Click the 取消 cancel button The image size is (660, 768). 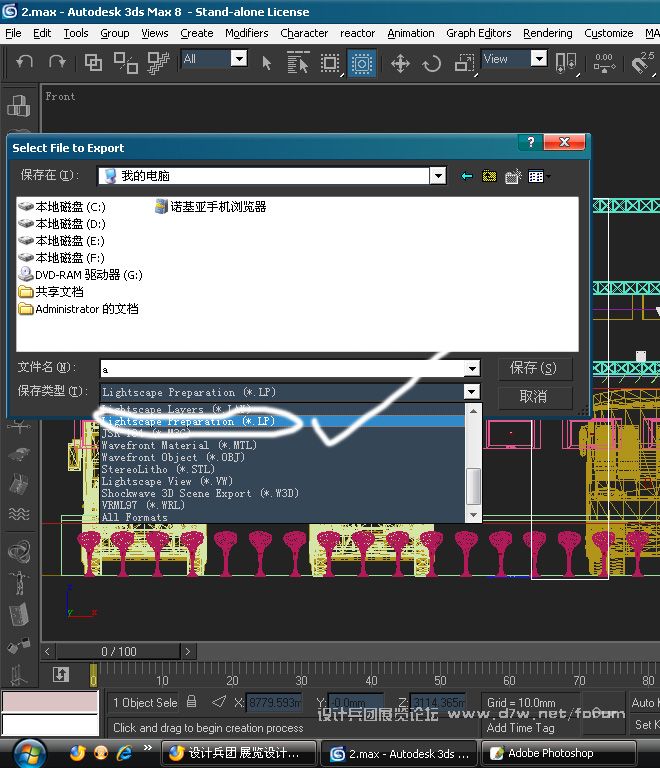(x=534, y=396)
